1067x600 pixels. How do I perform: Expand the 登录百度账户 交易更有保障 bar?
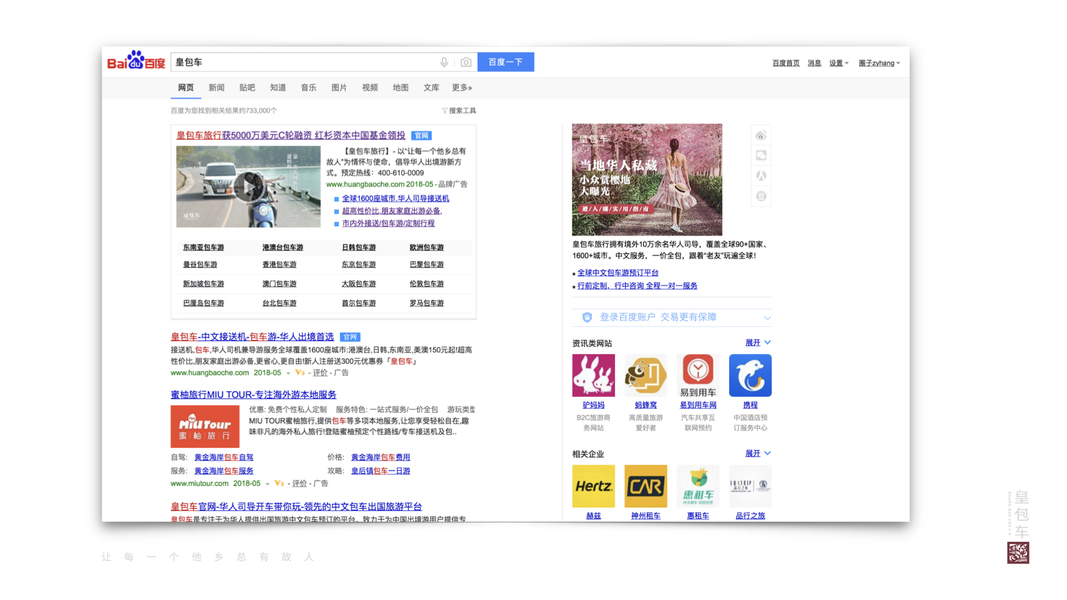(x=672, y=318)
